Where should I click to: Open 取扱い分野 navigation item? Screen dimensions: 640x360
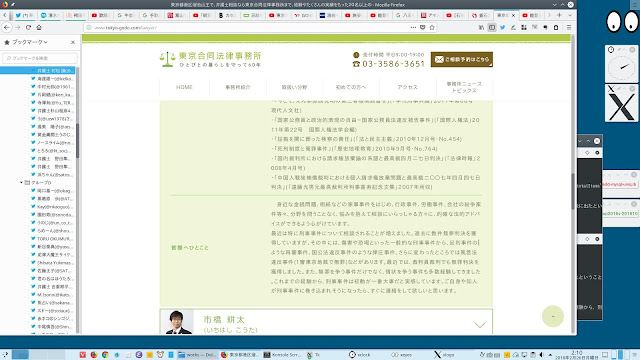pos(294,87)
